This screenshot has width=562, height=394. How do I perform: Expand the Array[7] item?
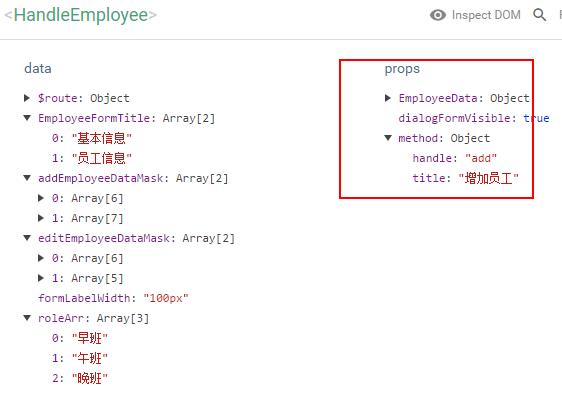pyautogui.click(x=41, y=218)
